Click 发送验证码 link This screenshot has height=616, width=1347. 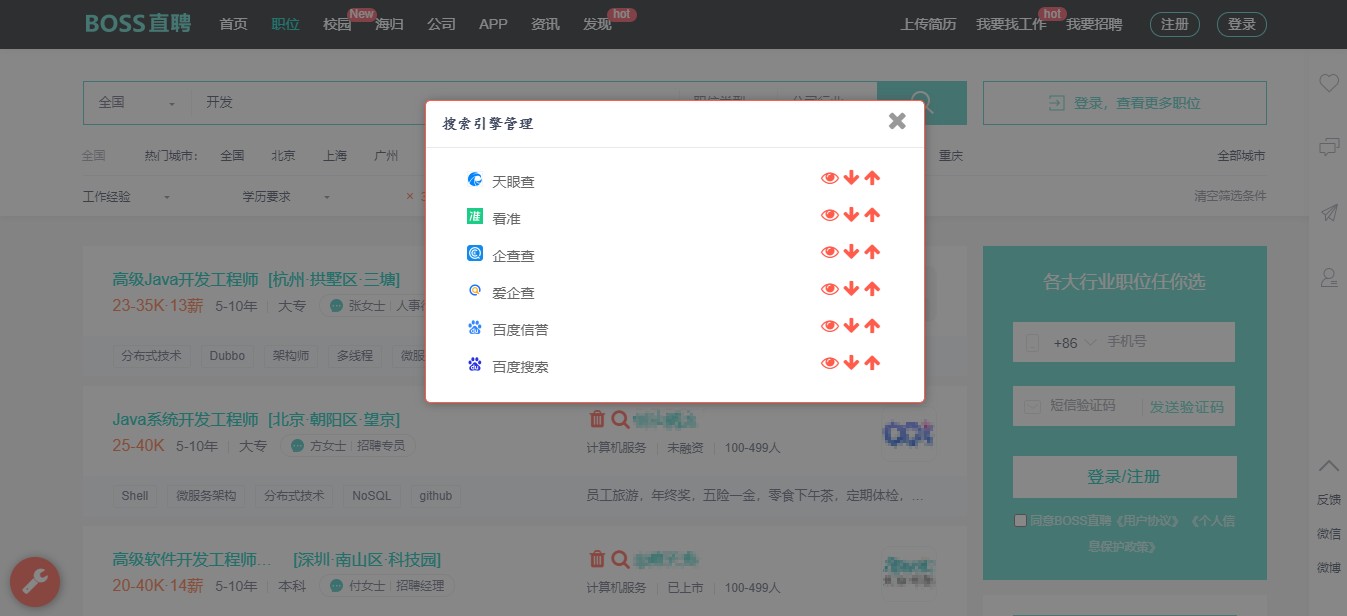click(x=1186, y=407)
